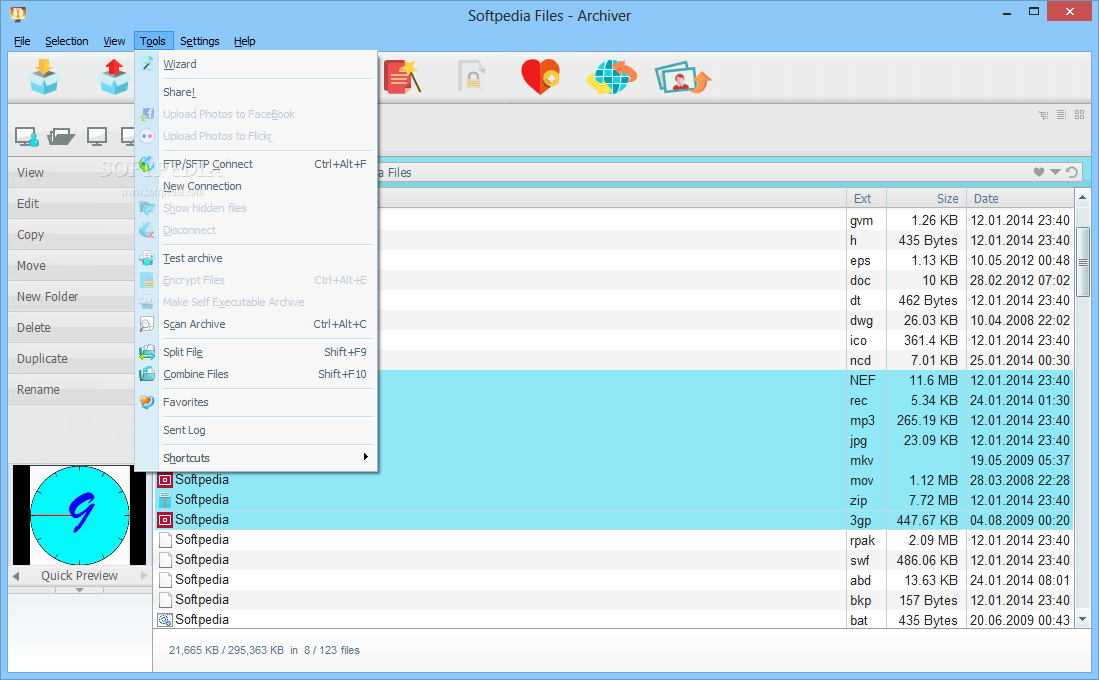Screen dimensions: 1099x680
Task: Open the Selection menu
Action: 67,41
